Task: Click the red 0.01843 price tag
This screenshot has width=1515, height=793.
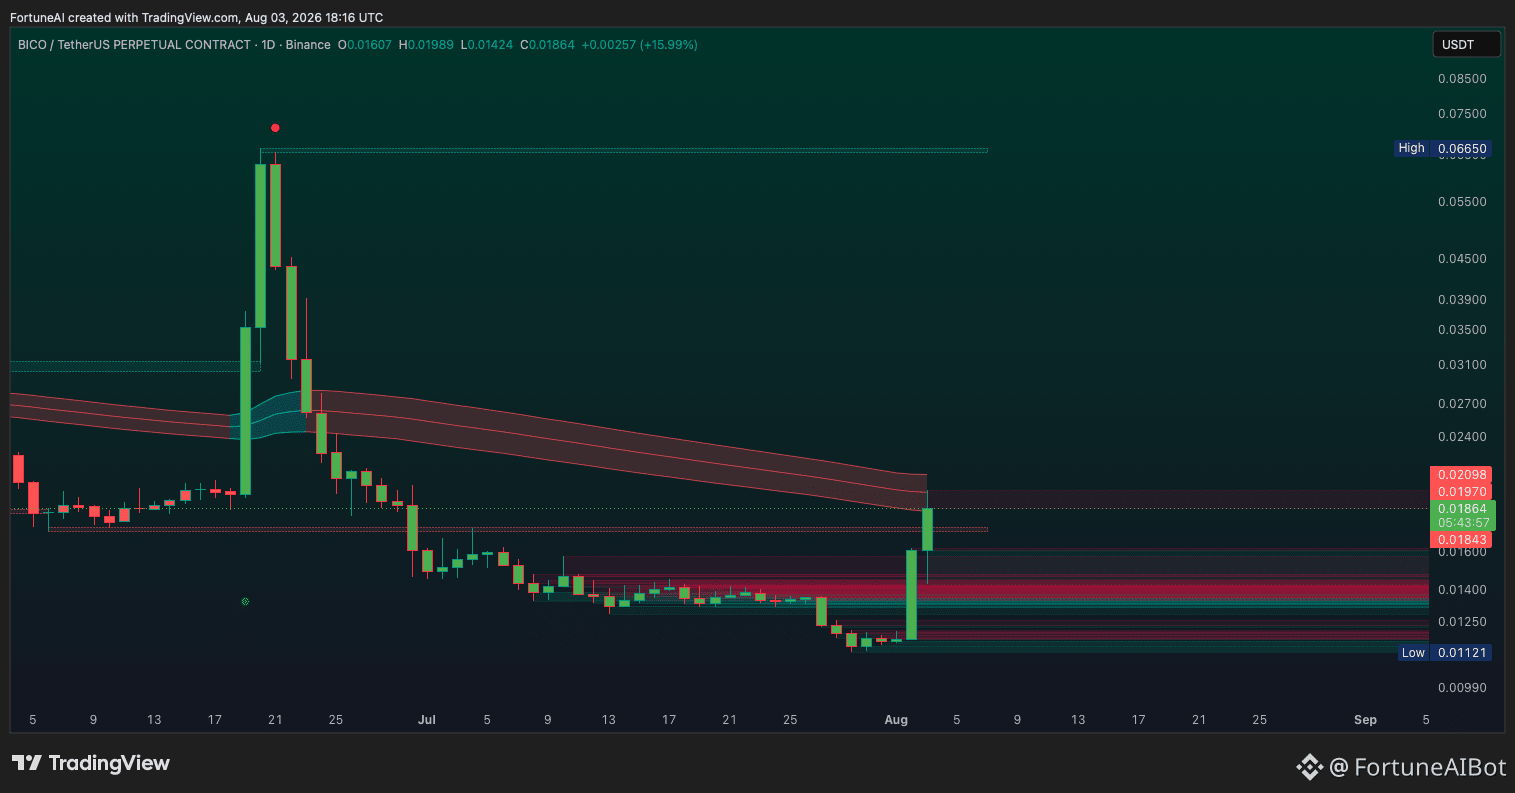Action: click(1462, 539)
